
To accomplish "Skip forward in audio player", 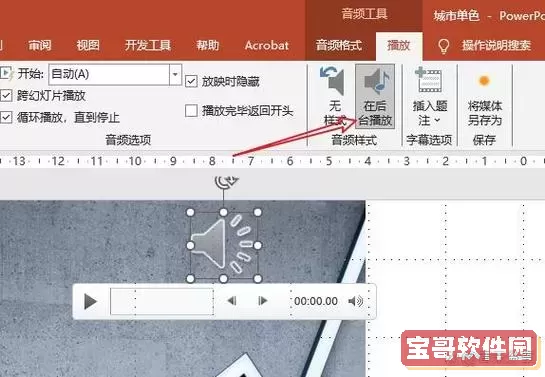I will [262, 301].
